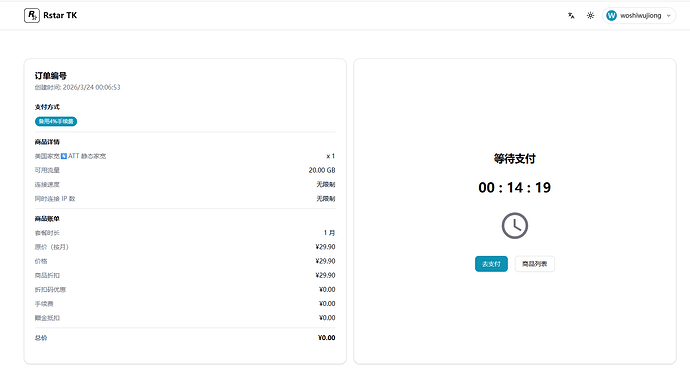Click the small blue icon before ATT

(x=64, y=156)
